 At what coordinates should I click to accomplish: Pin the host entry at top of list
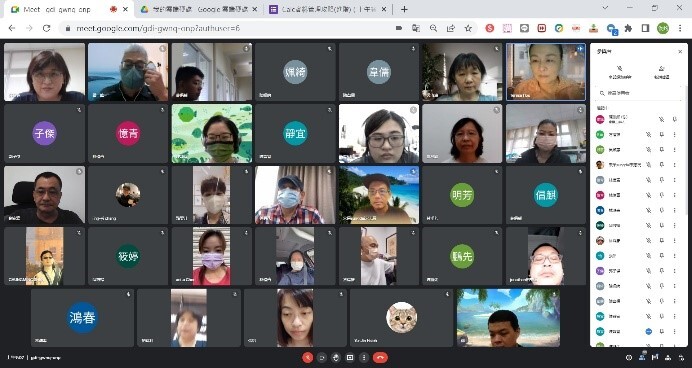coord(675,119)
